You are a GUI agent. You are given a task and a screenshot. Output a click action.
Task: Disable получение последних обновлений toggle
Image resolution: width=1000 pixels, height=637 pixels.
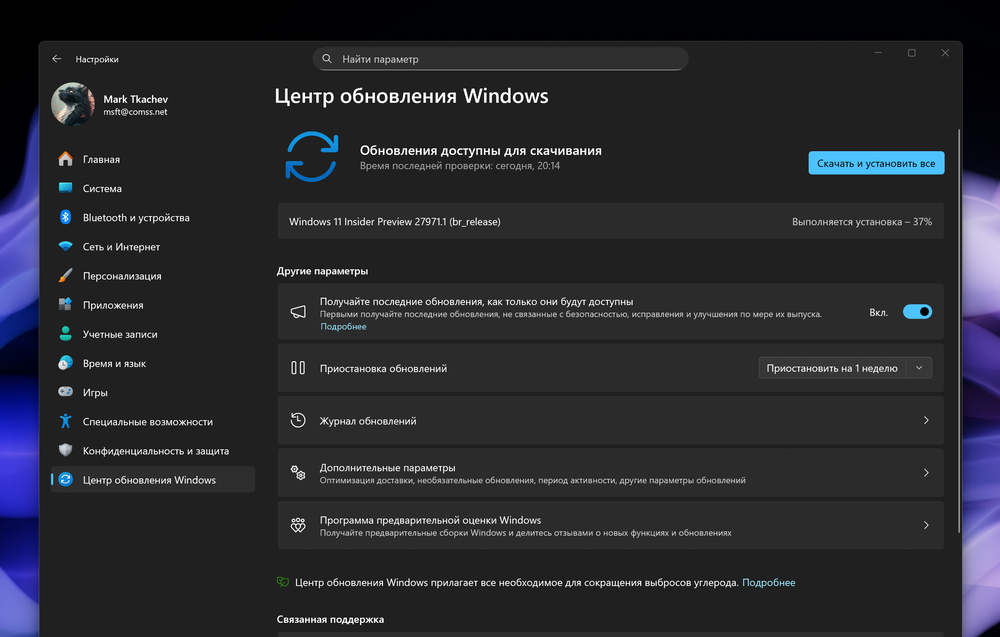(x=916, y=311)
